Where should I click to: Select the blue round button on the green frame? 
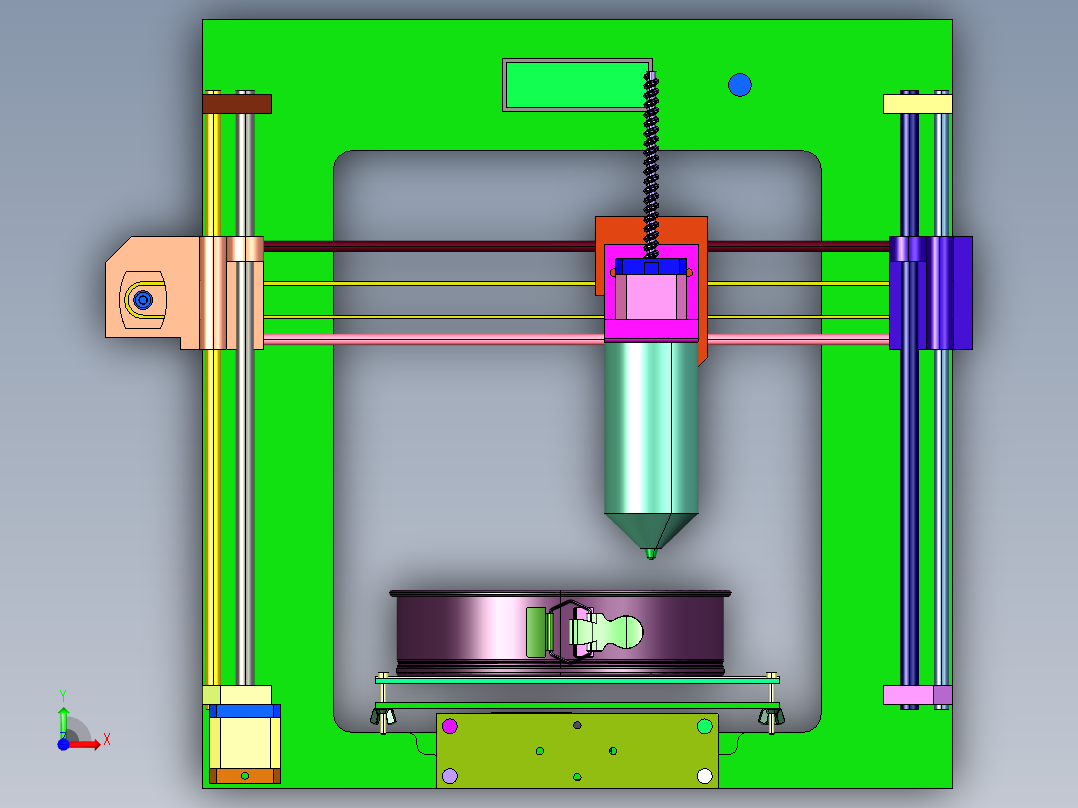(x=740, y=85)
